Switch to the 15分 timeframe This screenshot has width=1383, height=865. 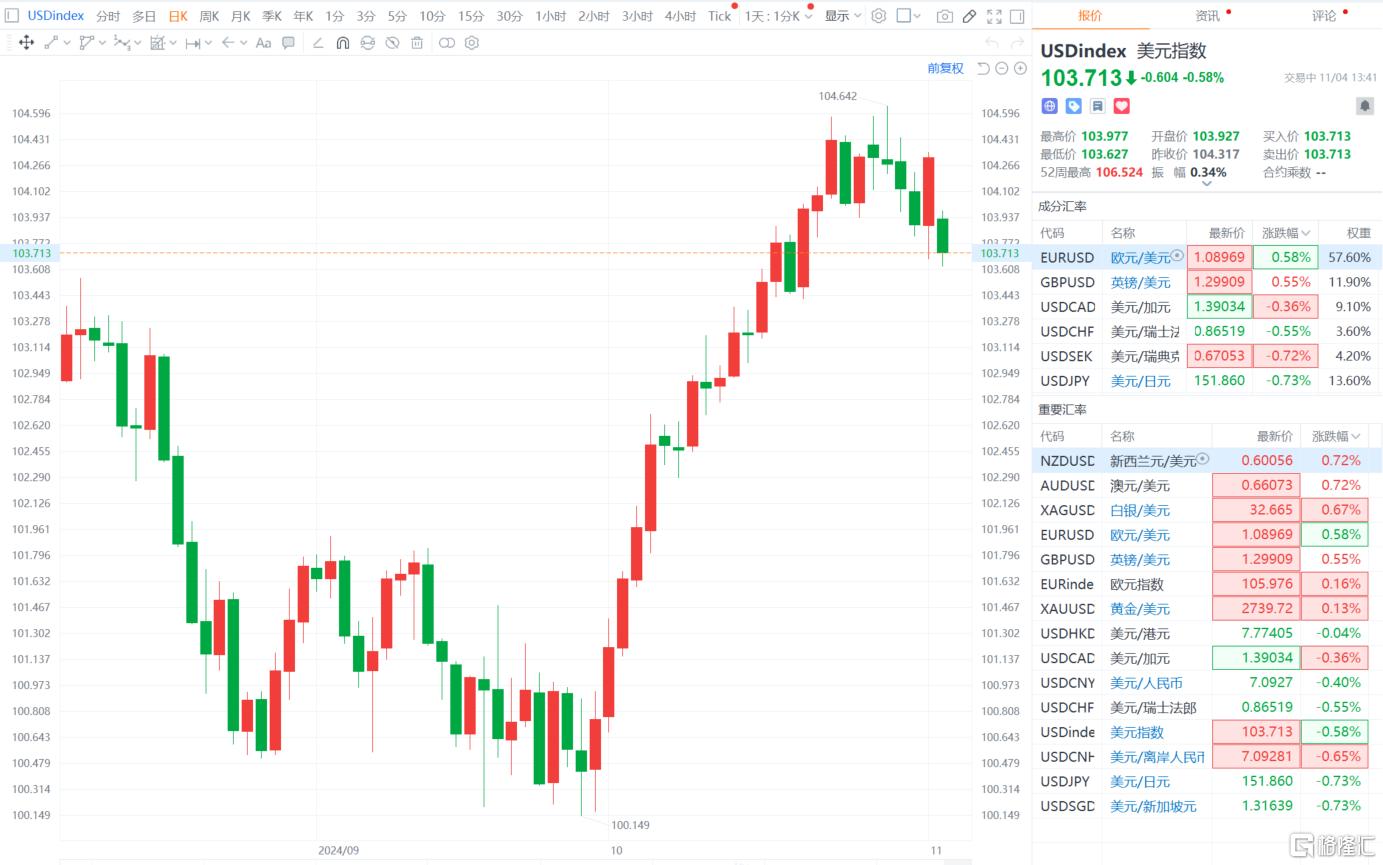[x=471, y=16]
